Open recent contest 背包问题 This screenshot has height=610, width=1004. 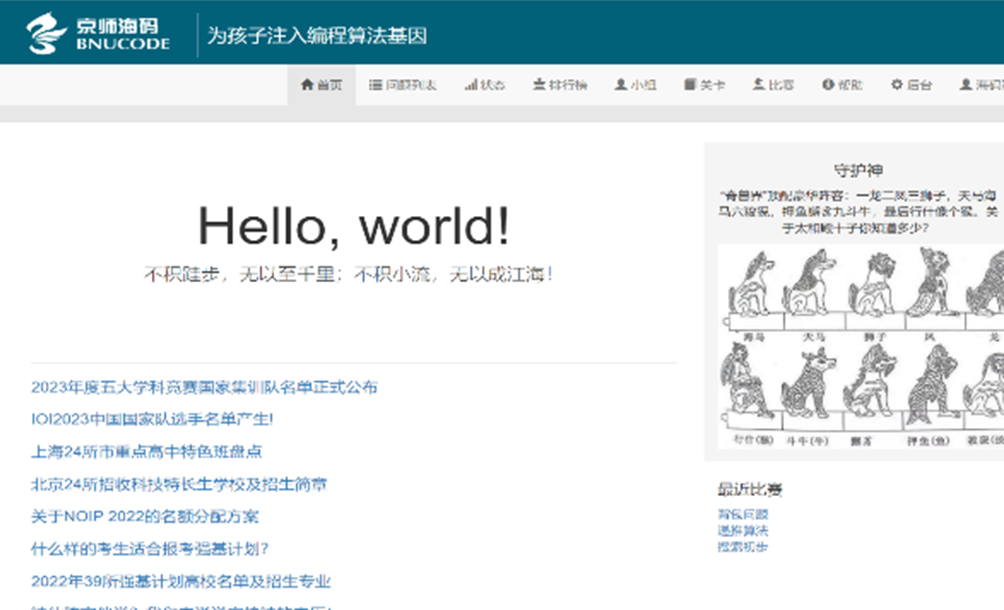743,514
